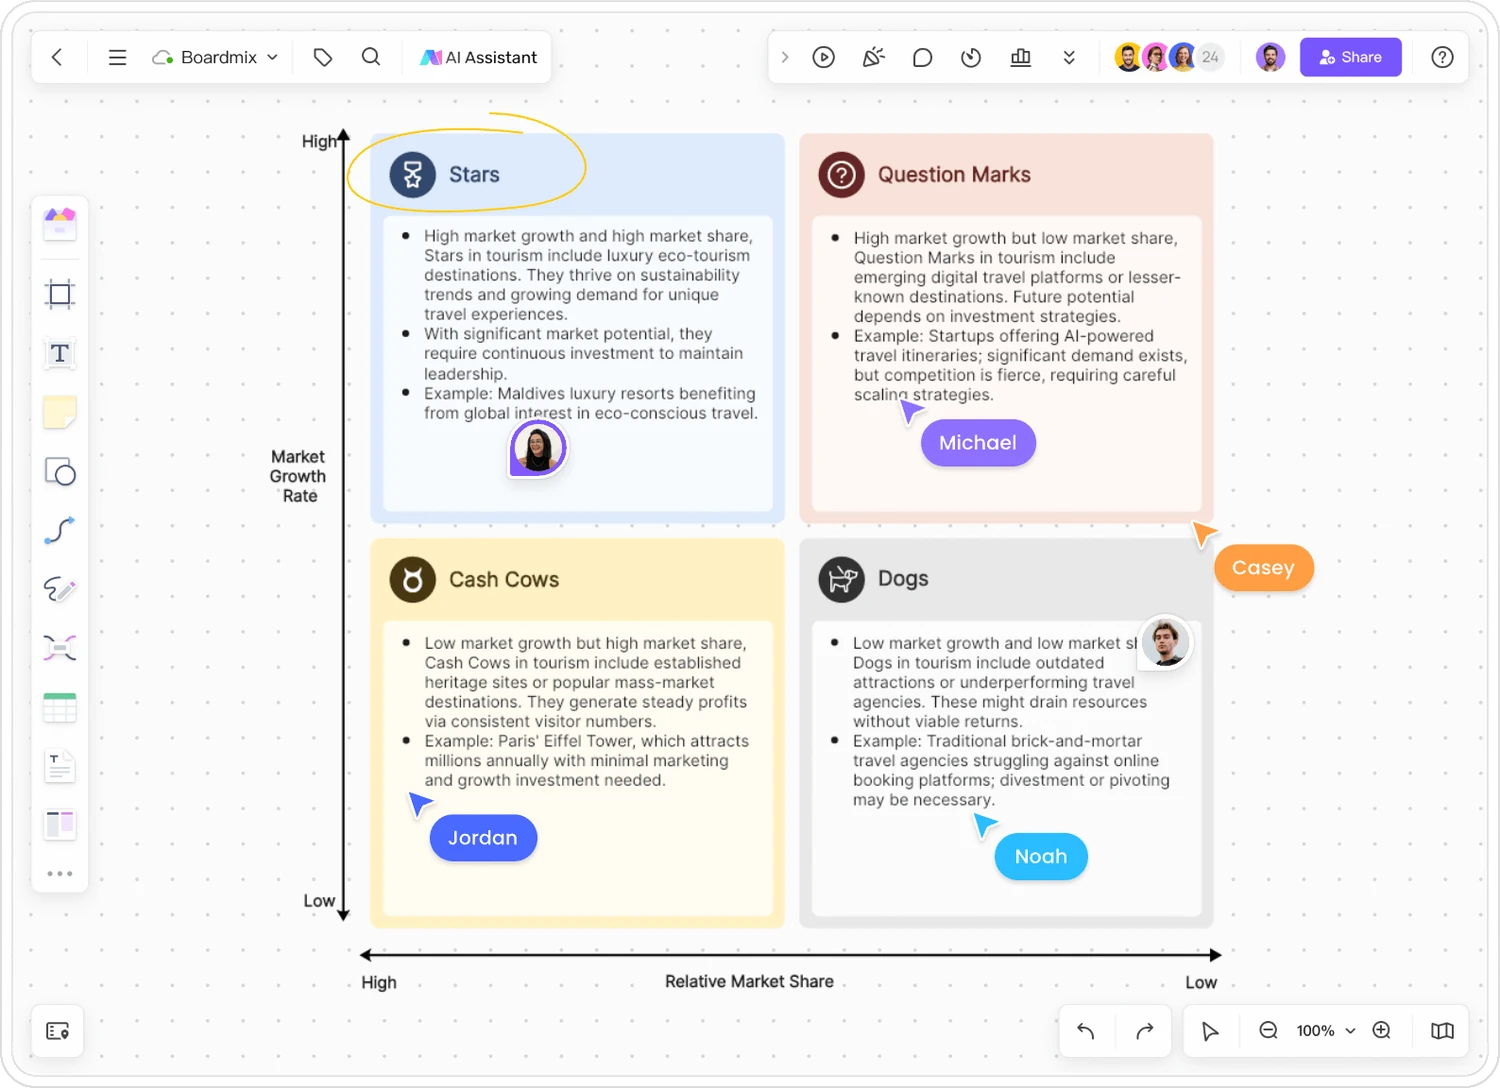The image size is (1500, 1088).
Task: Go back using the left chevron
Action: [57, 58]
